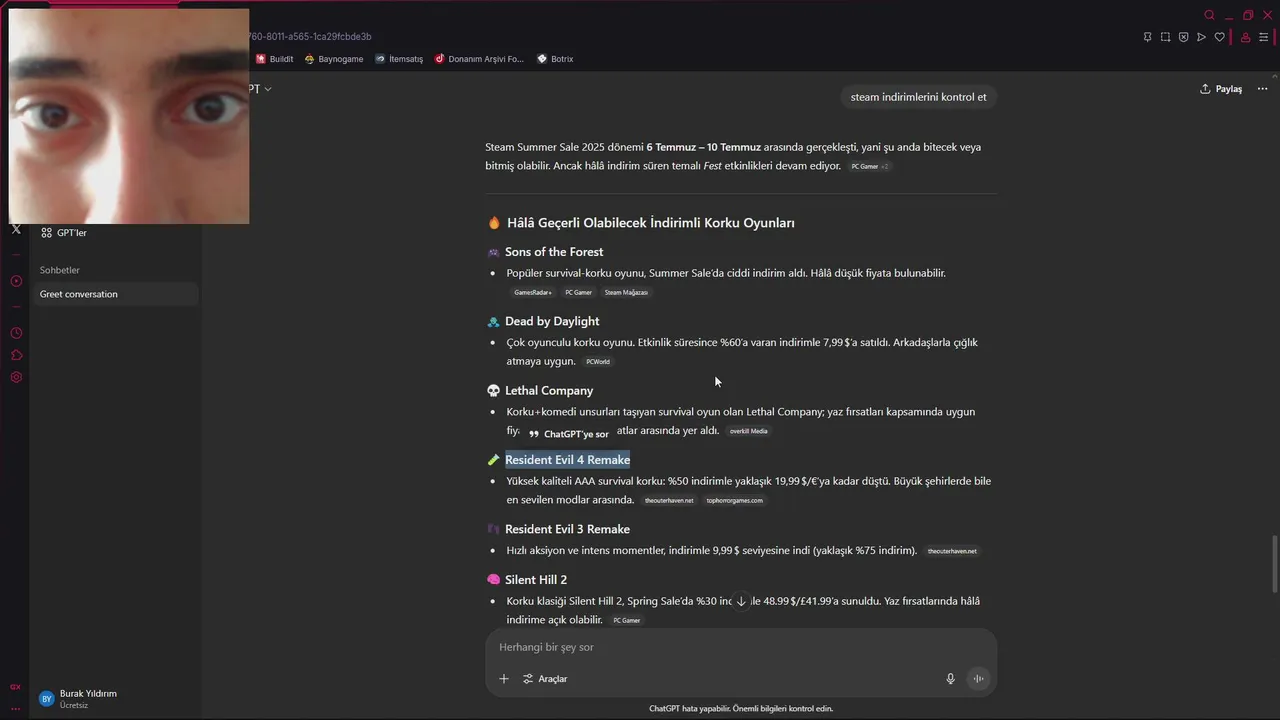Image resolution: width=1280 pixels, height=720 pixels.
Task: Select the Greet conversation chat
Action: (x=114, y=294)
